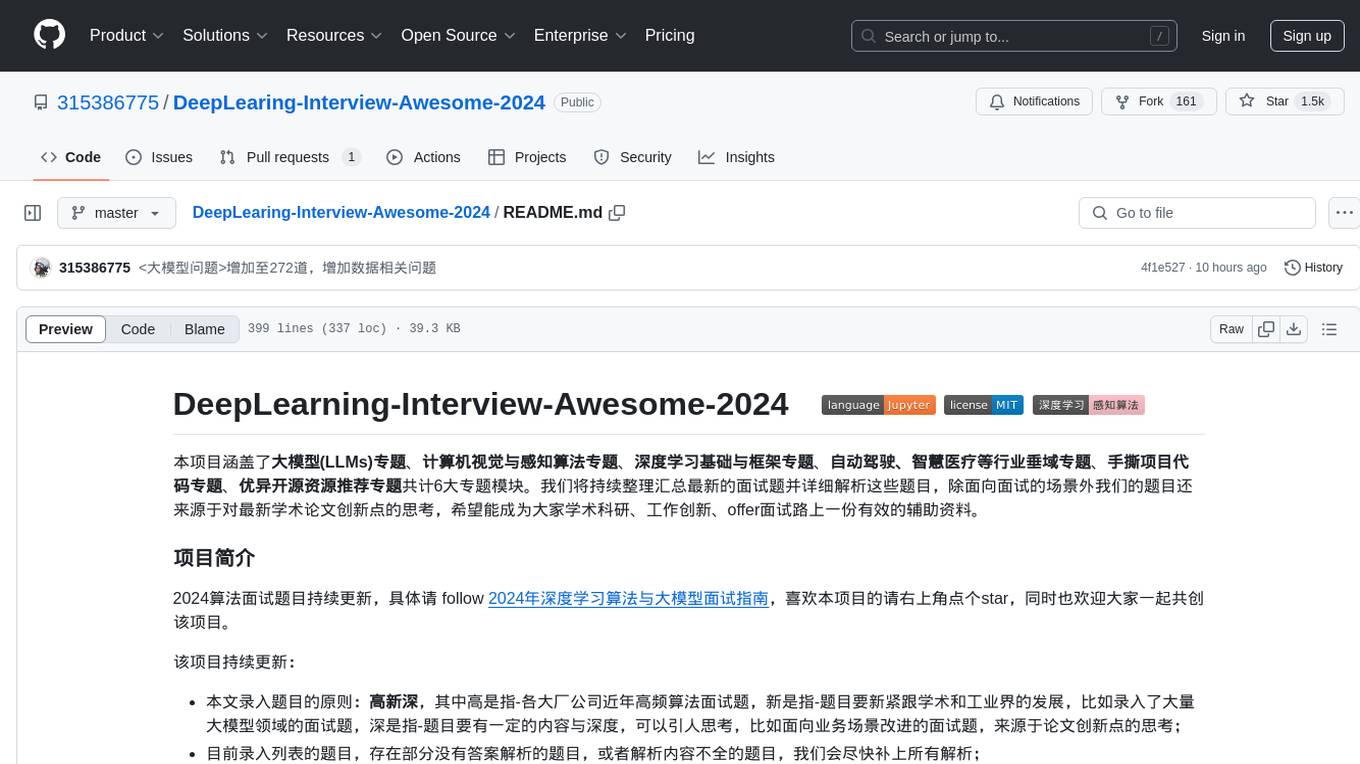
Task: View the file History
Action: click(1313, 268)
